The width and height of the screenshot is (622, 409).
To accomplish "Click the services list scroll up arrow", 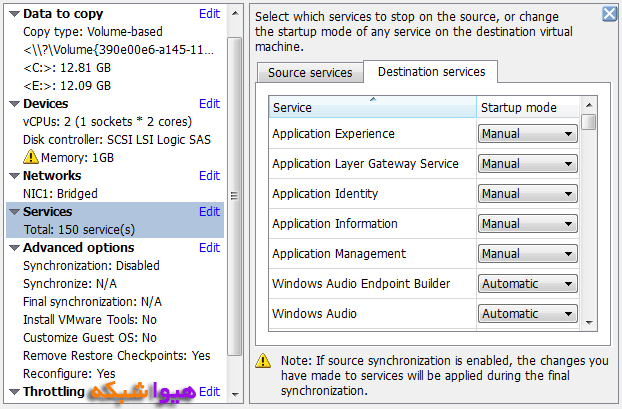I will (589, 105).
